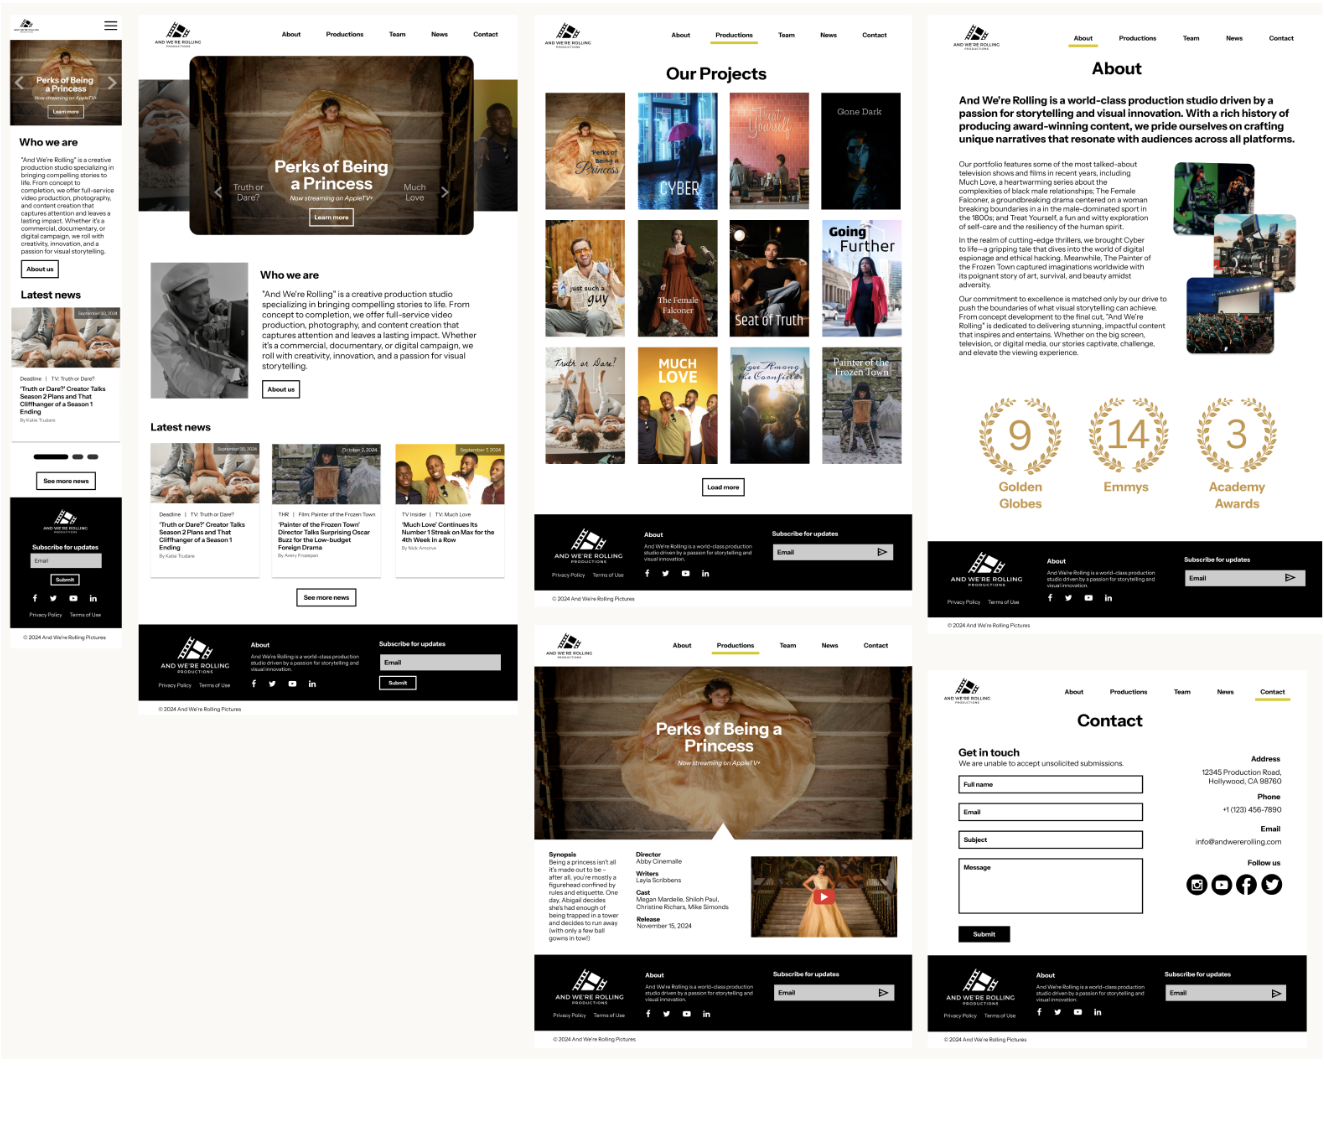Select highlighted About tab on the About page
The image size is (1324, 1144).
pyautogui.click(x=1083, y=39)
